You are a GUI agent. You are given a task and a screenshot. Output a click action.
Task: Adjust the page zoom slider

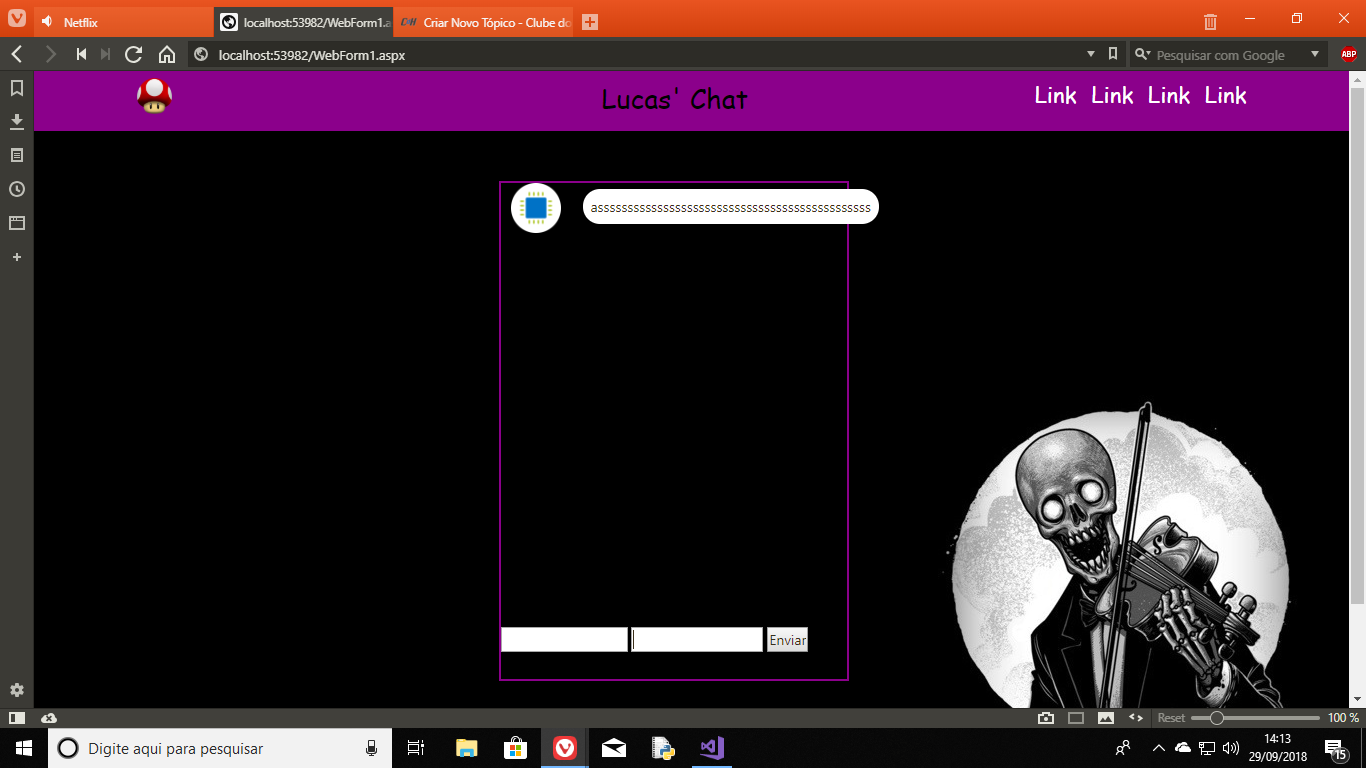pyautogui.click(x=1255, y=718)
